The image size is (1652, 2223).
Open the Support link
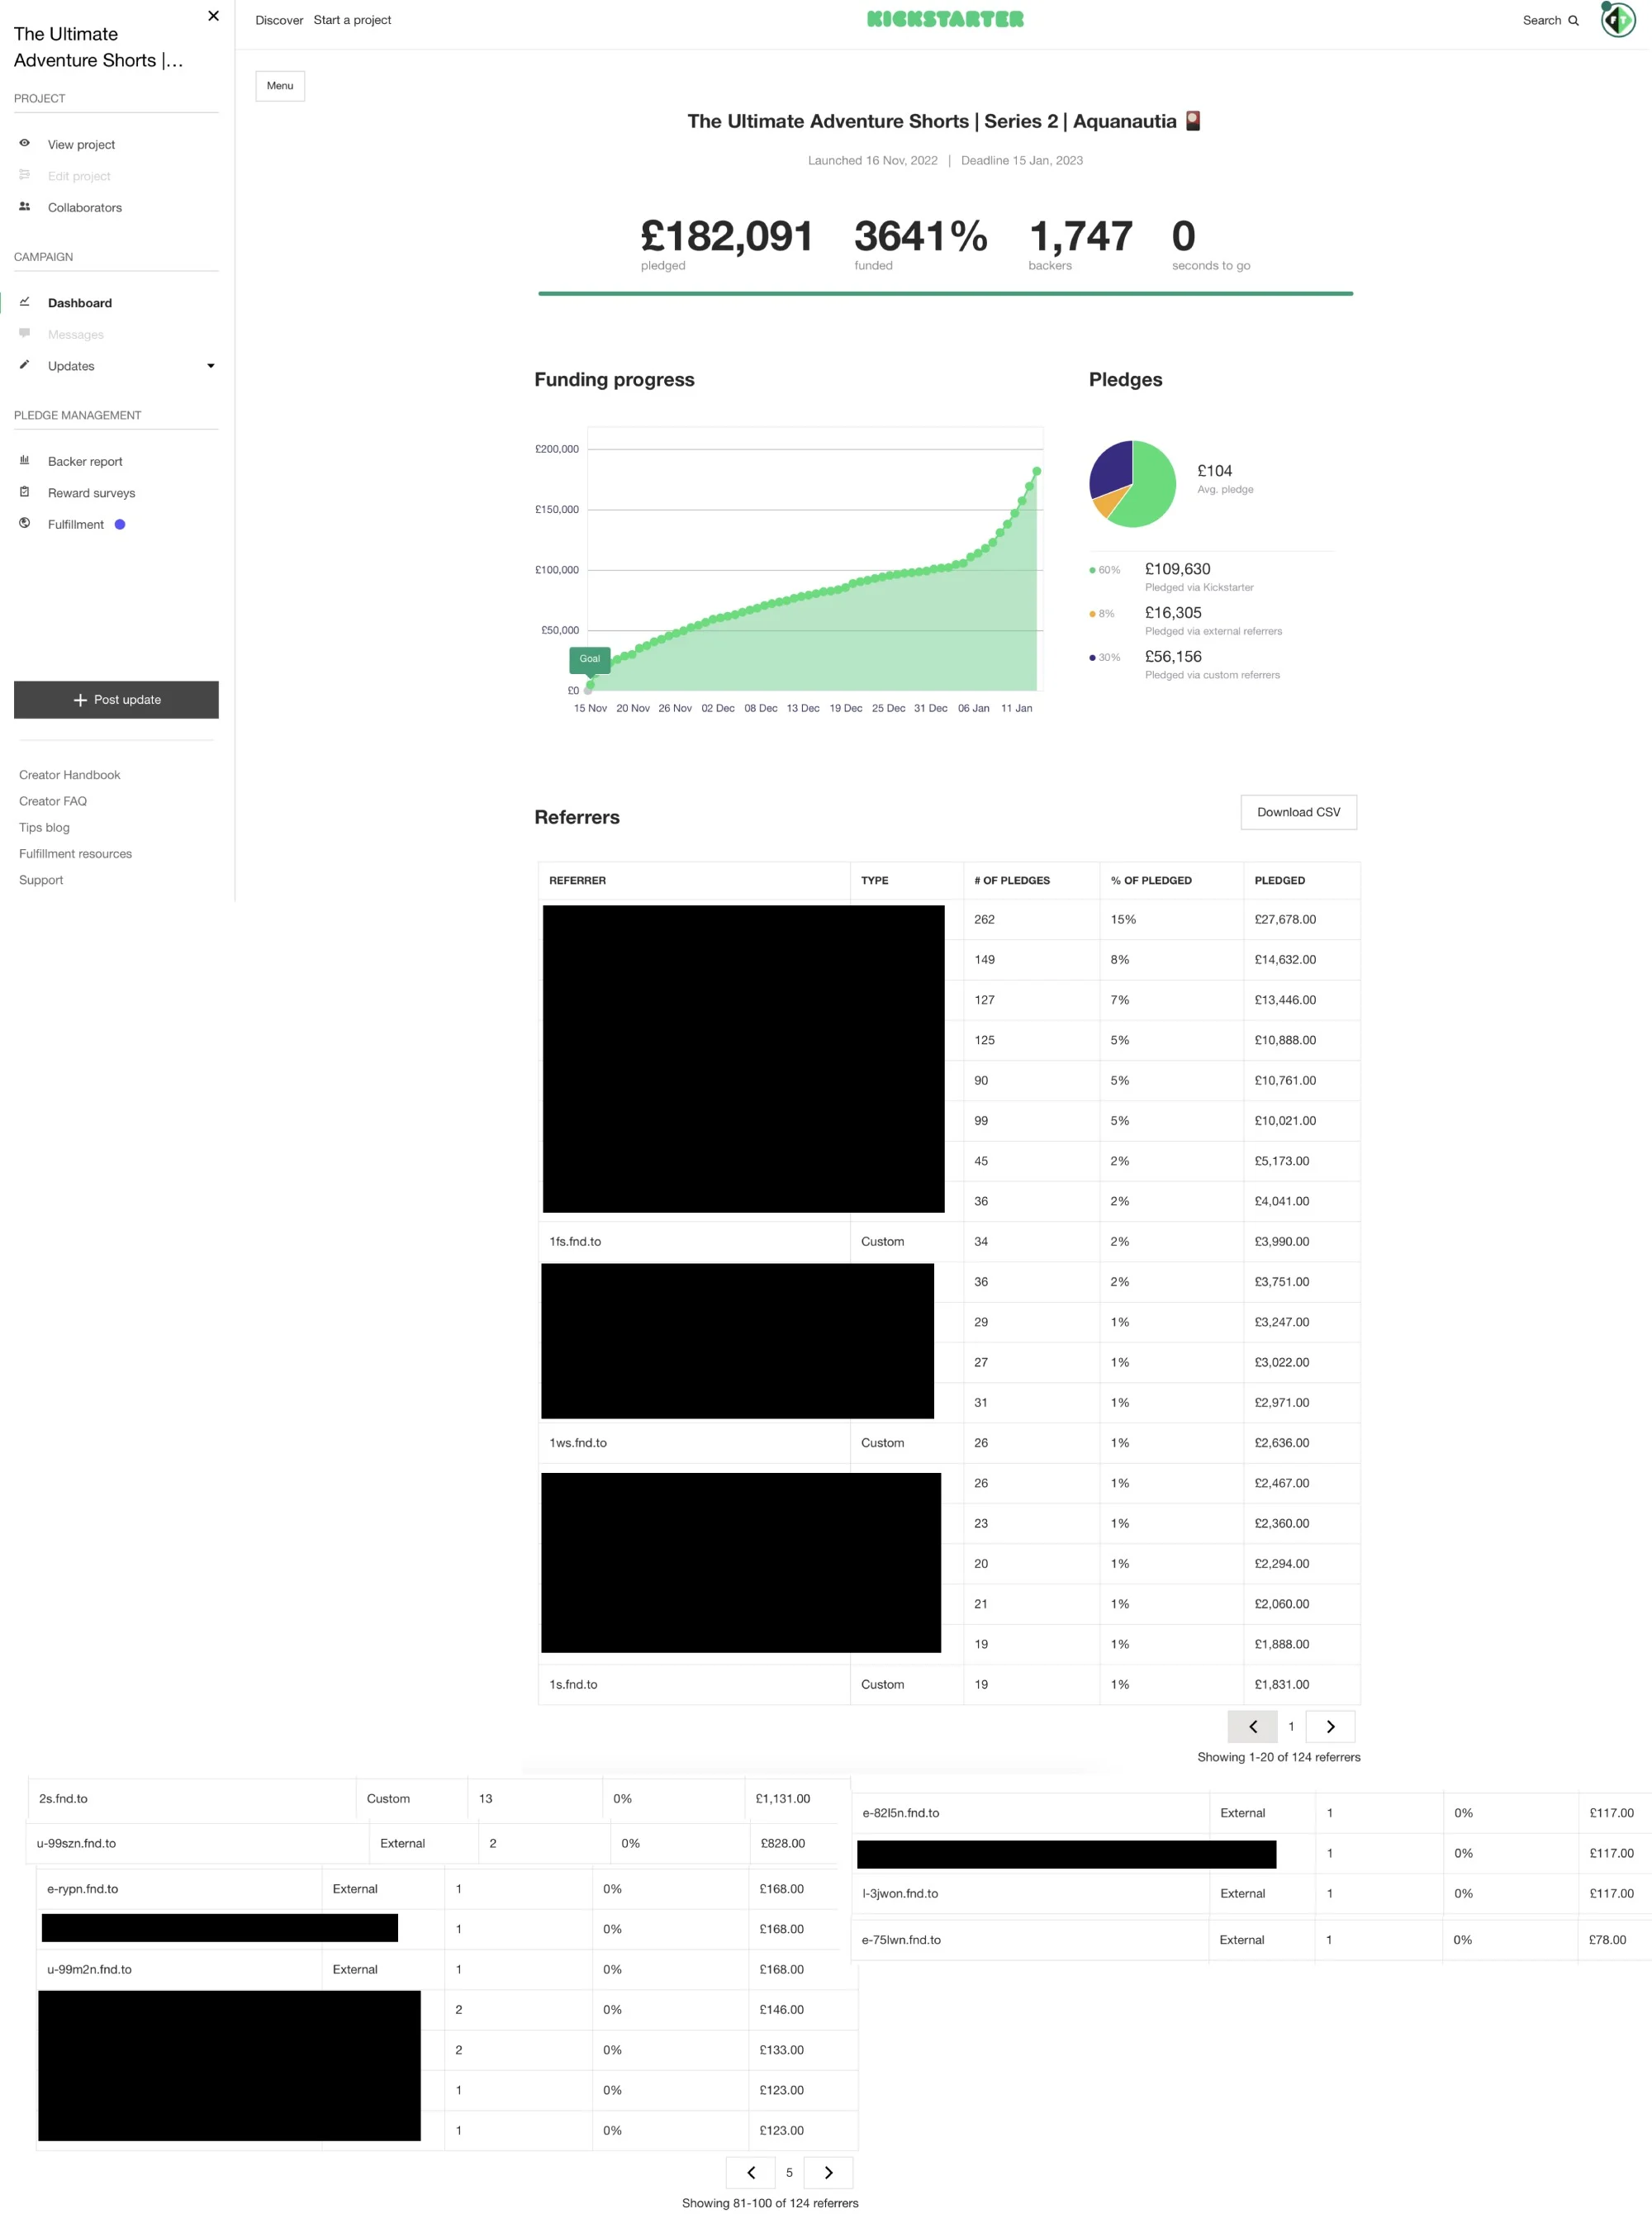pos(41,880)
